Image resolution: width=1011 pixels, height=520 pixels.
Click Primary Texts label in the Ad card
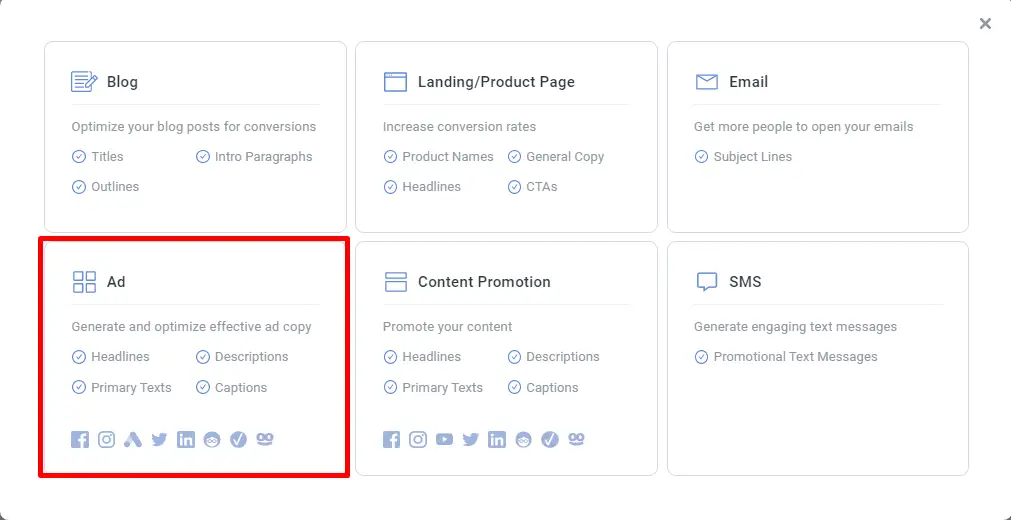click(x=132, y=388)
